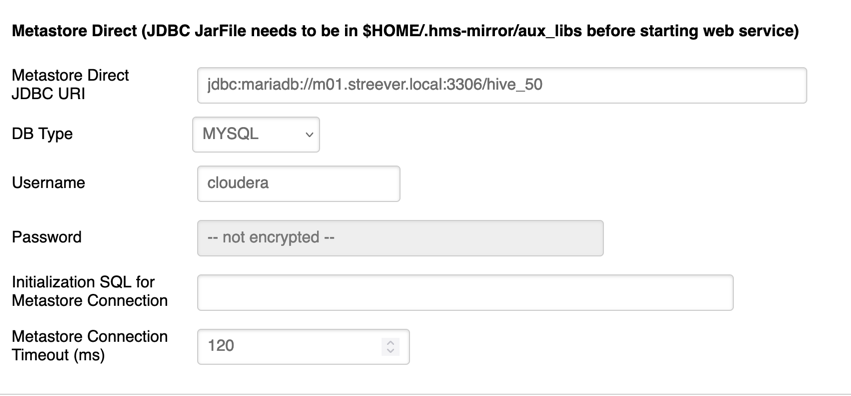Screen dimensions: 851x396
Task: Click the "Password" label text
Action: pyautogui.click(x=47, y=237)
